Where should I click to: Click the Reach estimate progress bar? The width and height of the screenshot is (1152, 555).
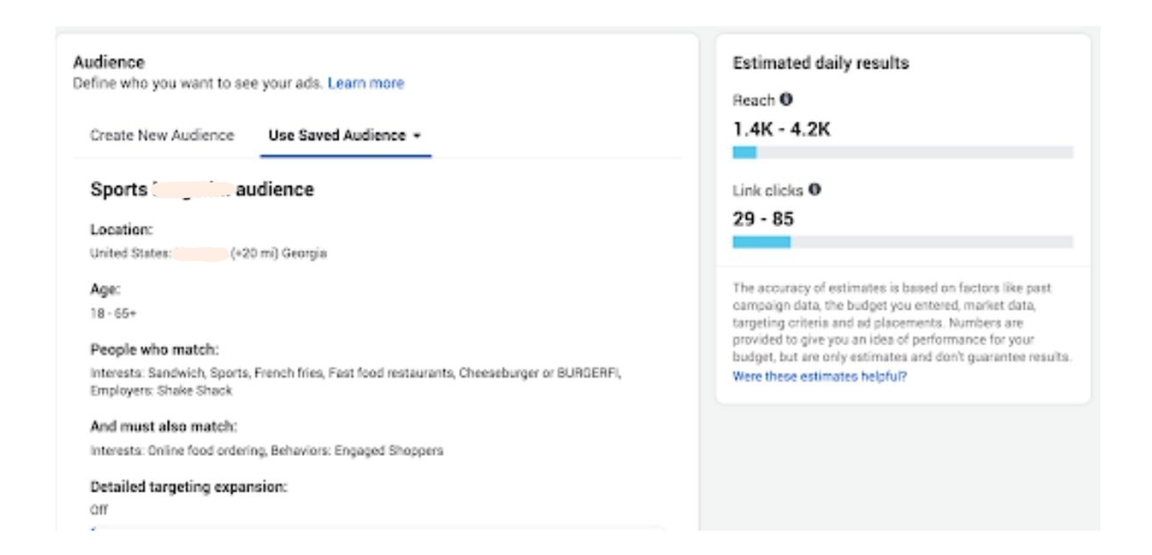click(x=902, y=153)
